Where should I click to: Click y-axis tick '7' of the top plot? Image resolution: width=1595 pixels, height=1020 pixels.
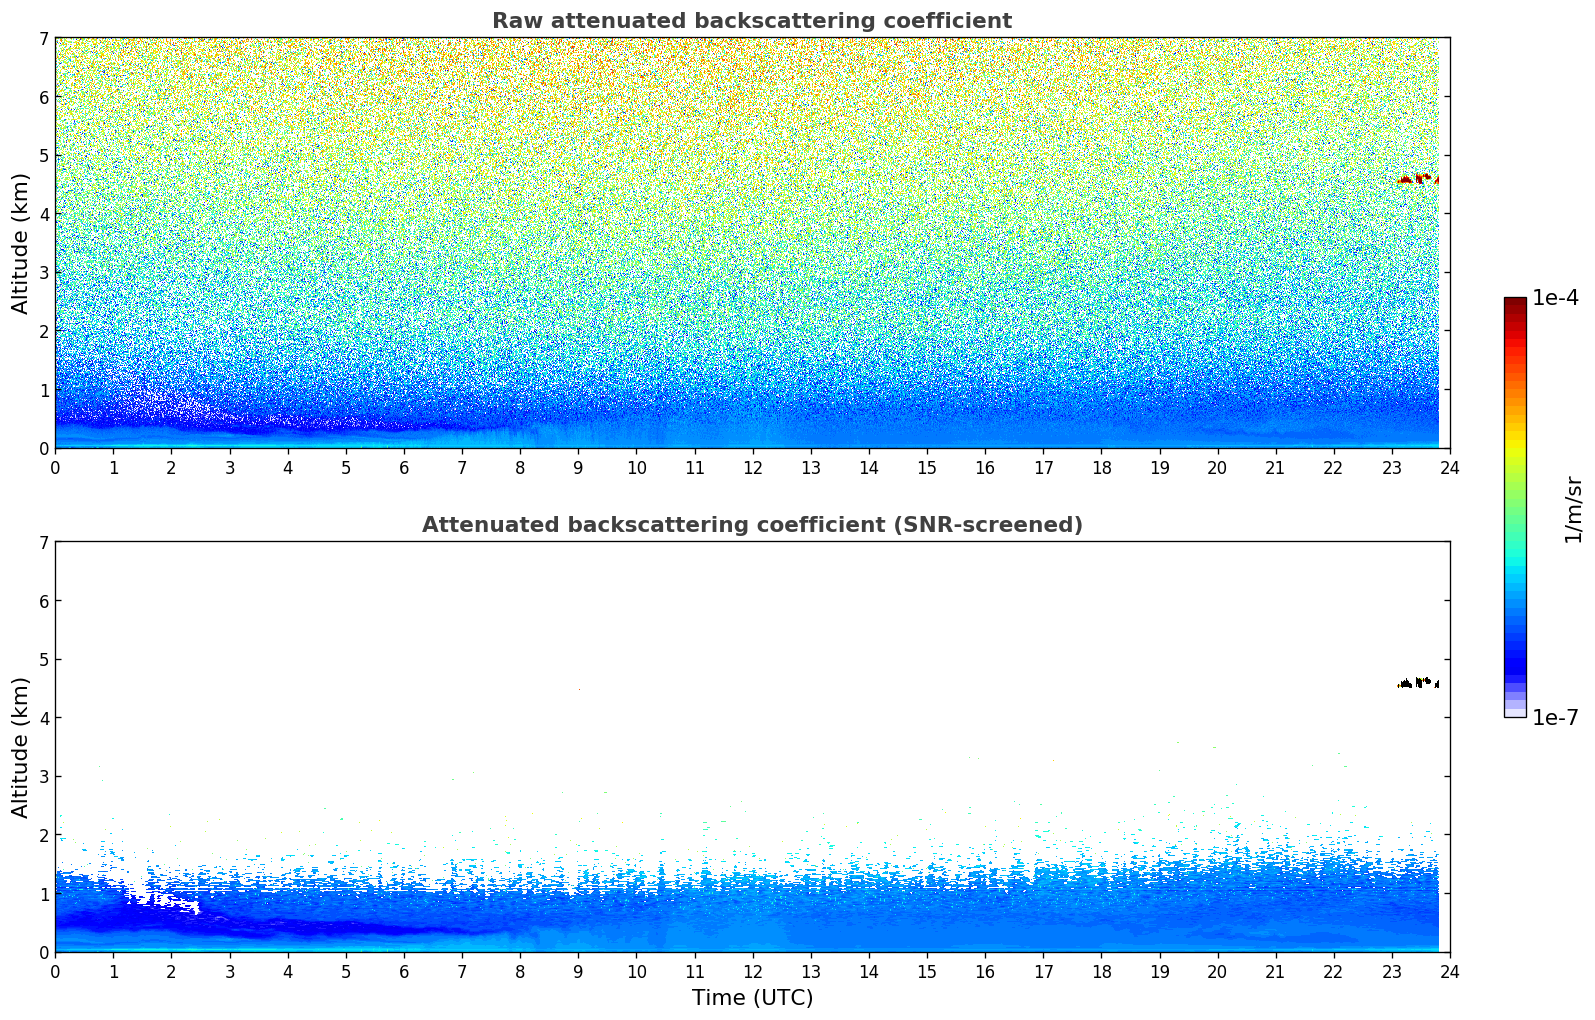[x=43, y=39]
